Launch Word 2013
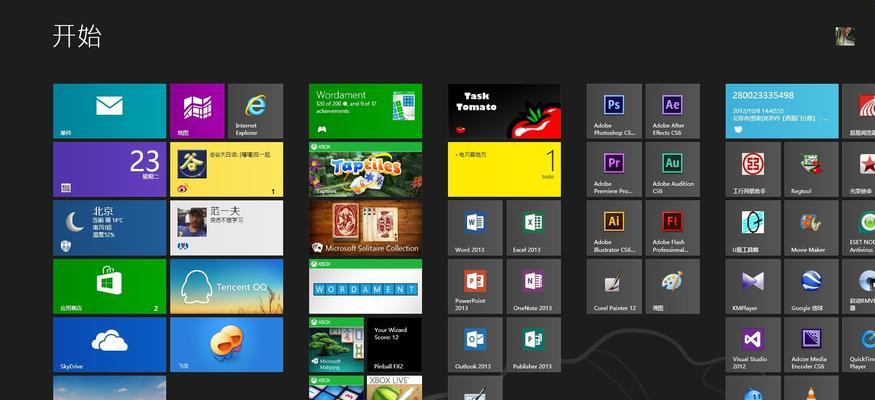The height and width of the screenshot is (400, 875). point(475,228)
